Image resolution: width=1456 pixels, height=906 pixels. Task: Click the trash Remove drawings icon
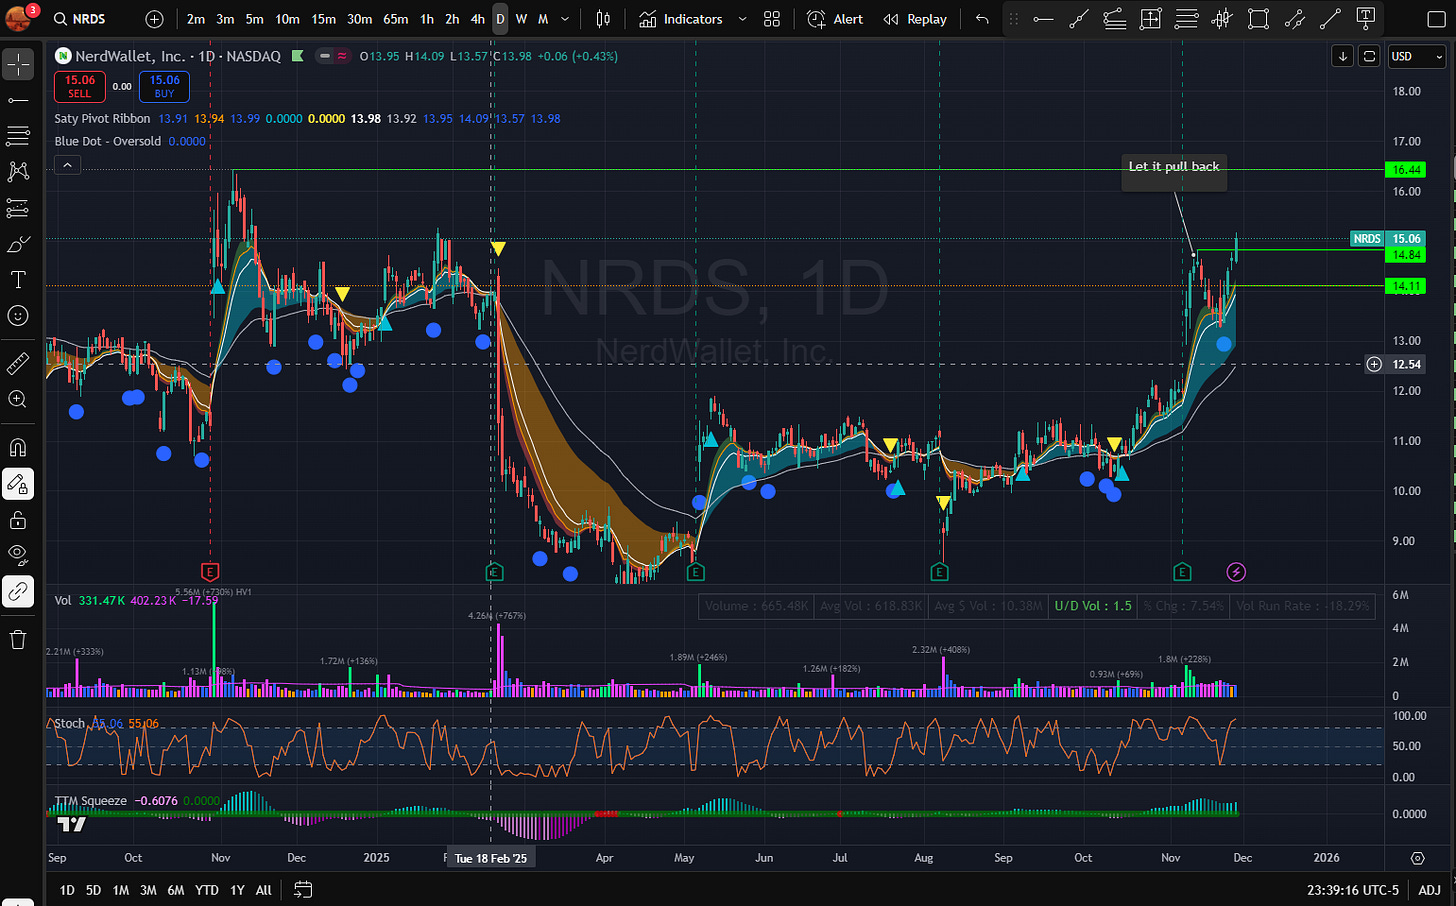tap(18, 640)
